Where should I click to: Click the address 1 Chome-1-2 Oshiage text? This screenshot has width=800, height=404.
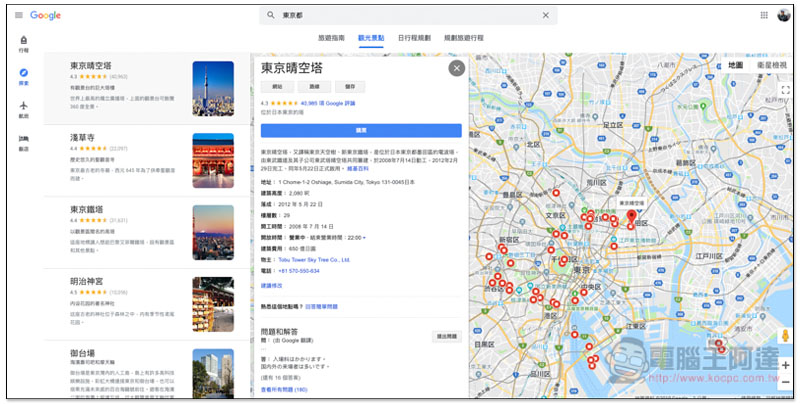tap(346, 182)
